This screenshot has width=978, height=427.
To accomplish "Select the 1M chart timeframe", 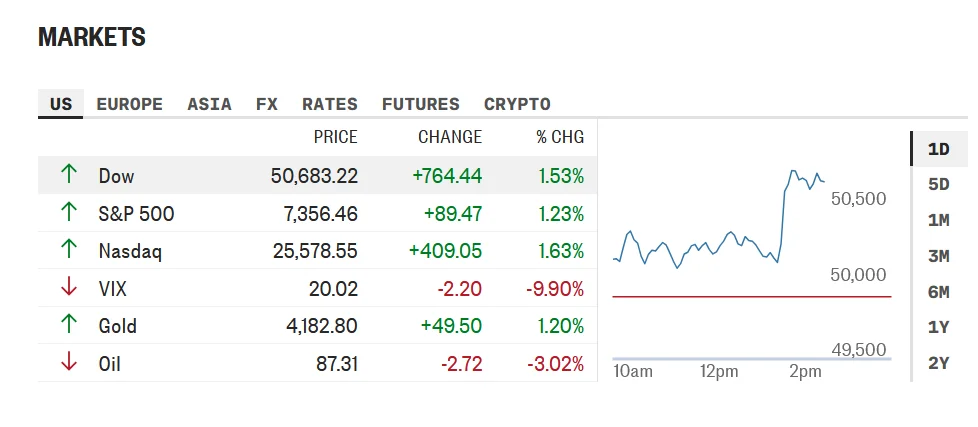I will [938, 220].
